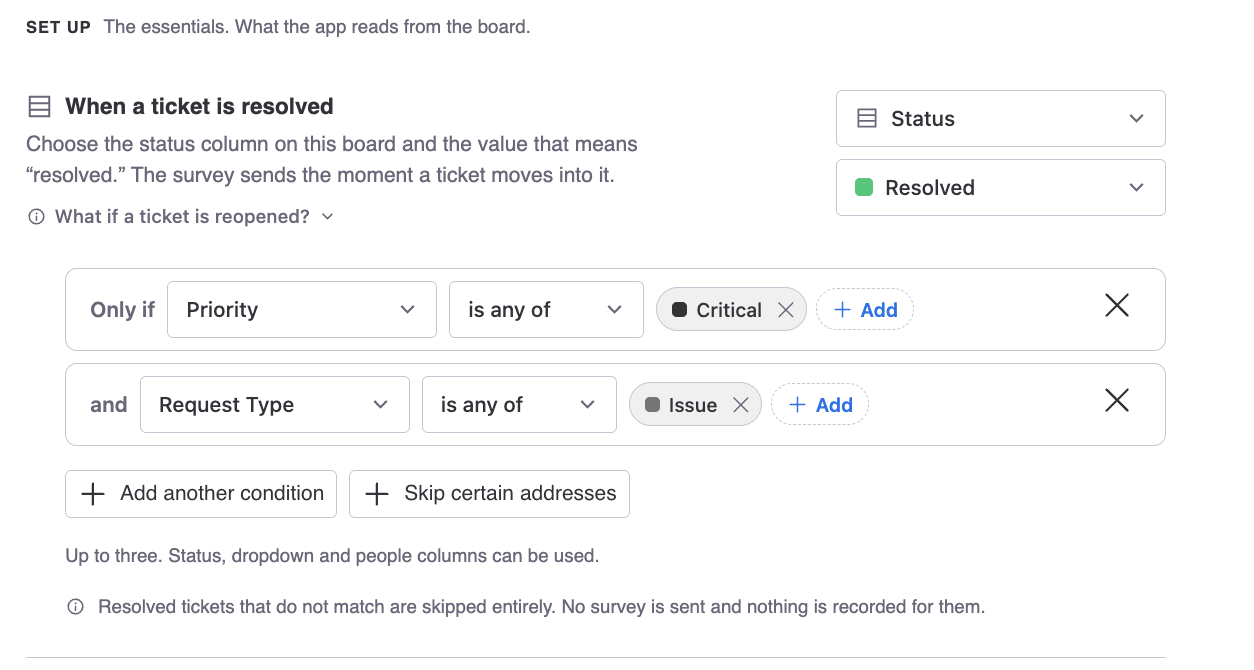Screen dimensions: 1254x670
Task: Add a value to the Request Type condition
Action: coord(820,405)
